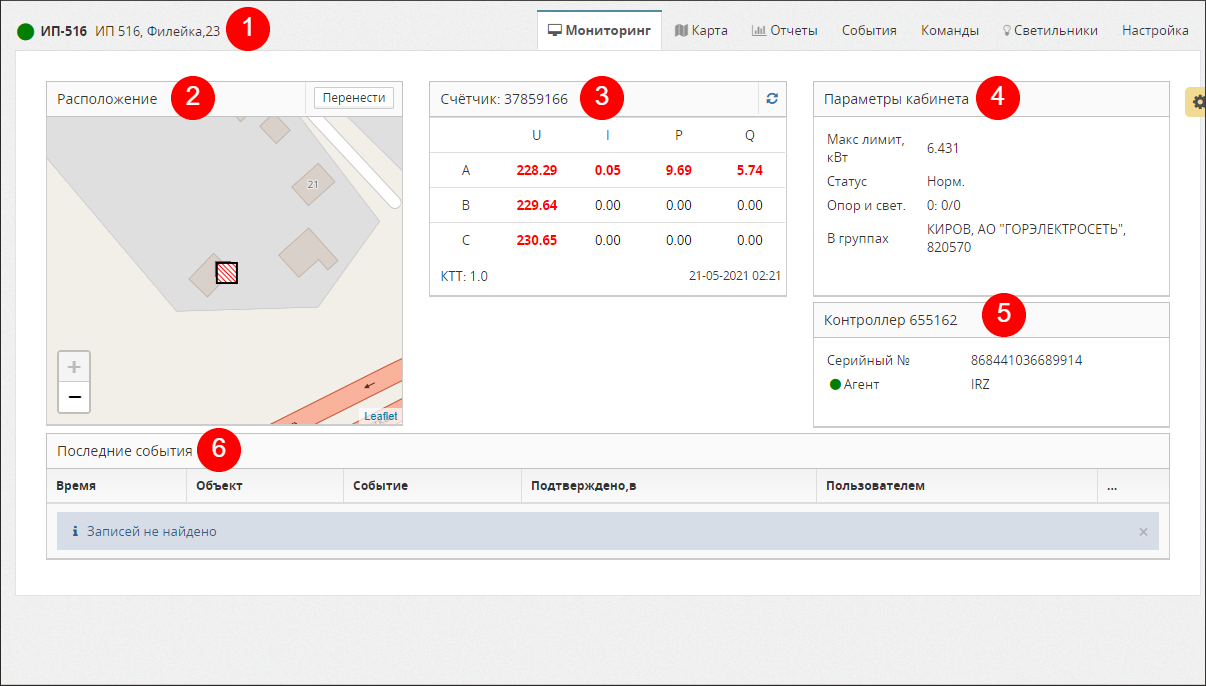This screenshot has height=686, width=1206.
Task: Zoom out on the map
Action: coord(74,397)
